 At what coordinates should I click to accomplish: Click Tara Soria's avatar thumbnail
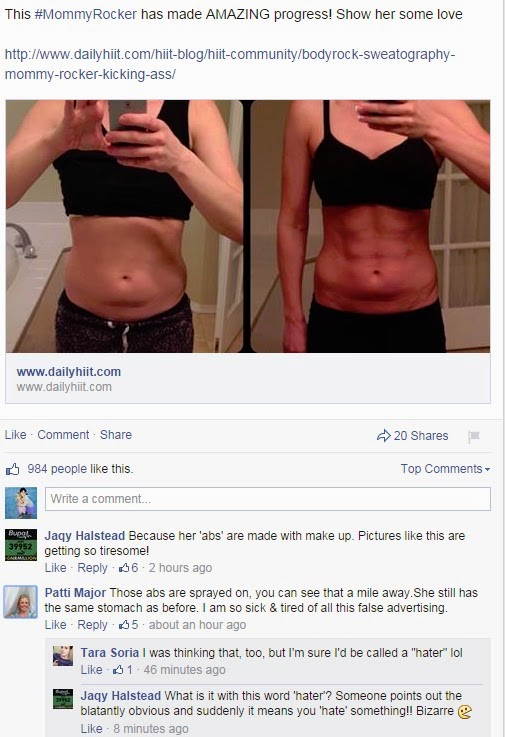[63, 656]
